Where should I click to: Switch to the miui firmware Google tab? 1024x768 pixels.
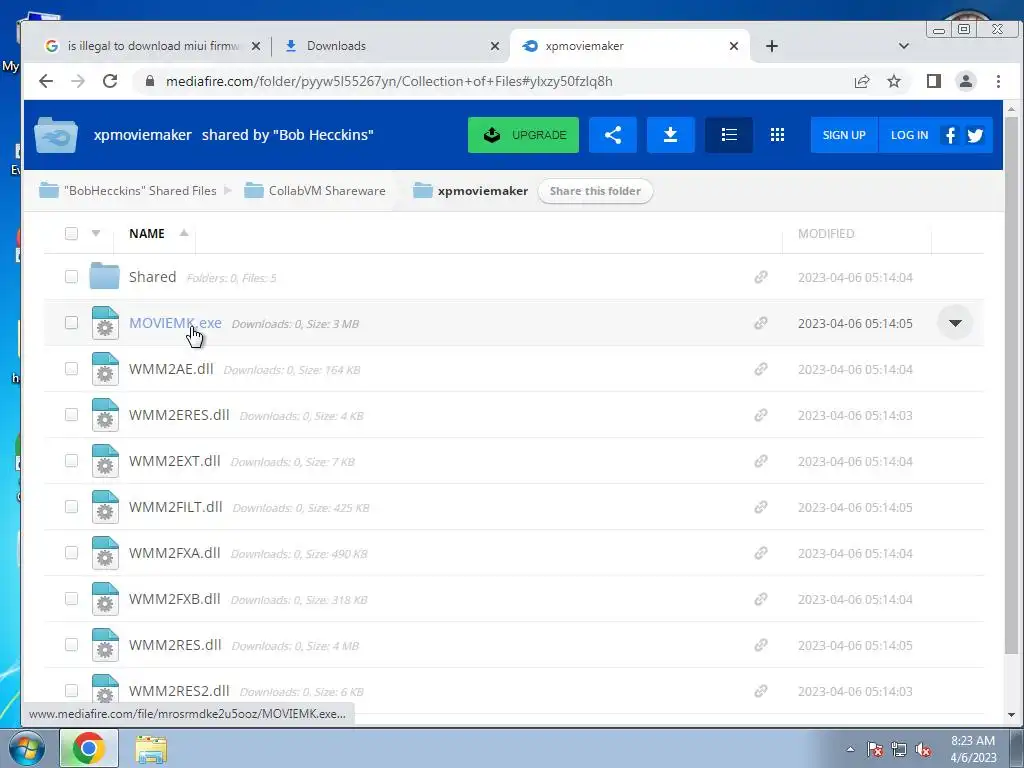tap(153, 46)
